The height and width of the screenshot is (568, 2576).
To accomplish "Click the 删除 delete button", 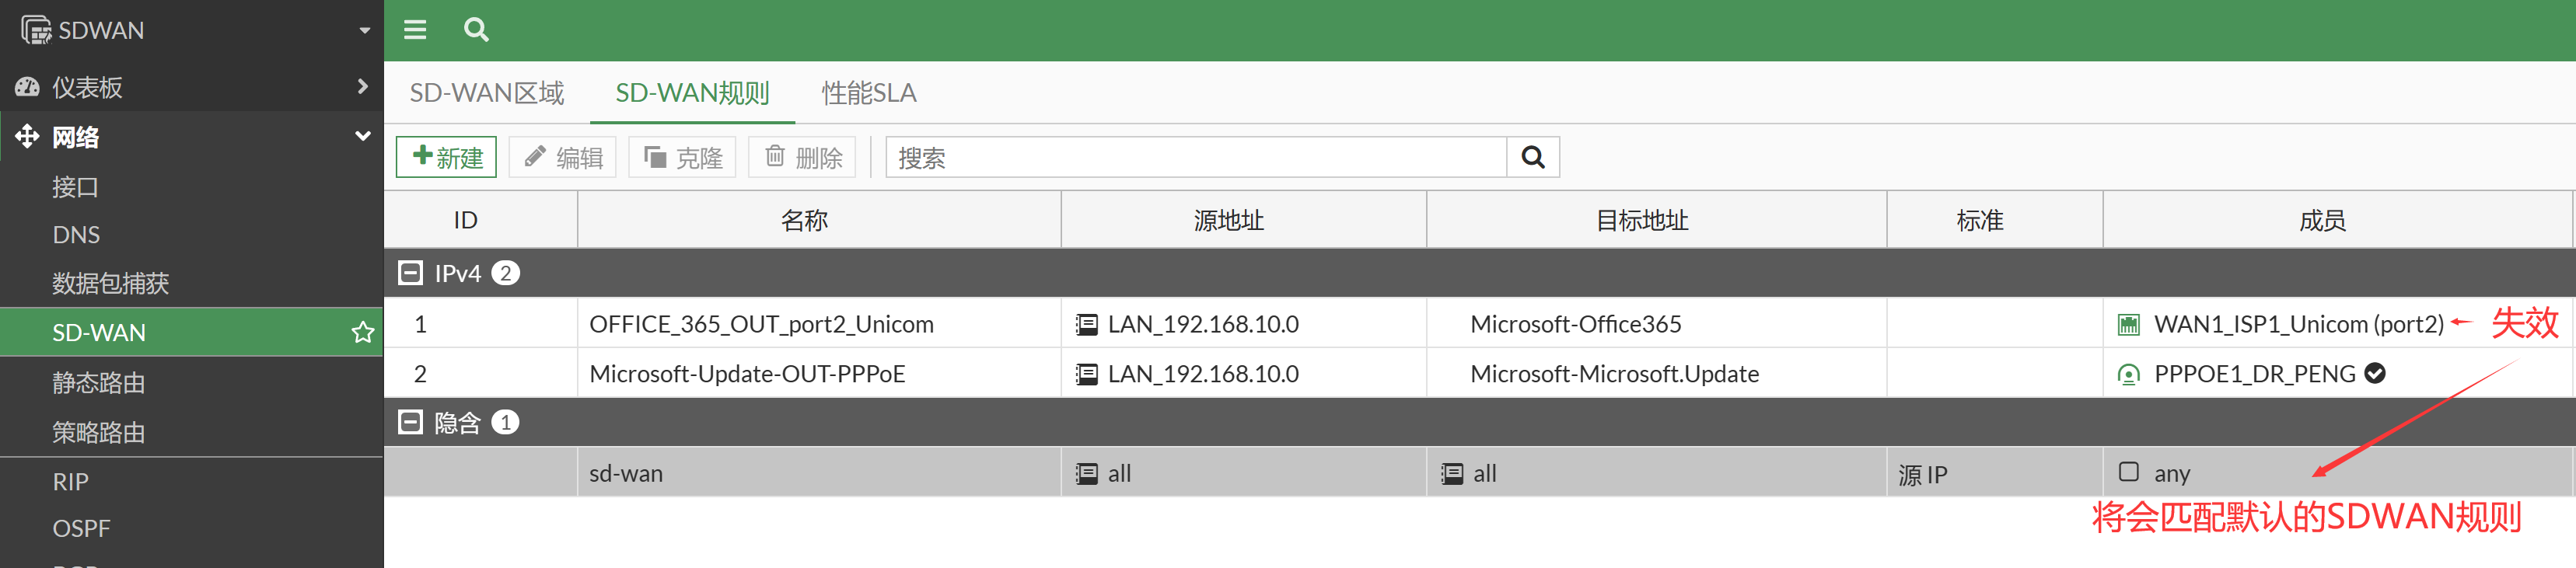I will tap(802, 157).
